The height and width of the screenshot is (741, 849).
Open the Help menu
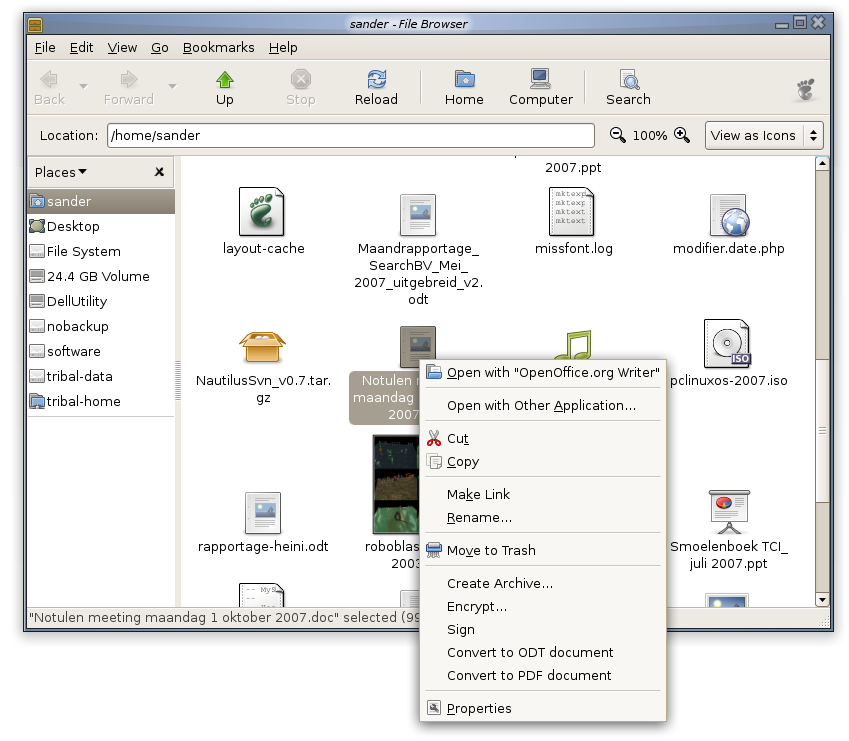tap(283, 48)
